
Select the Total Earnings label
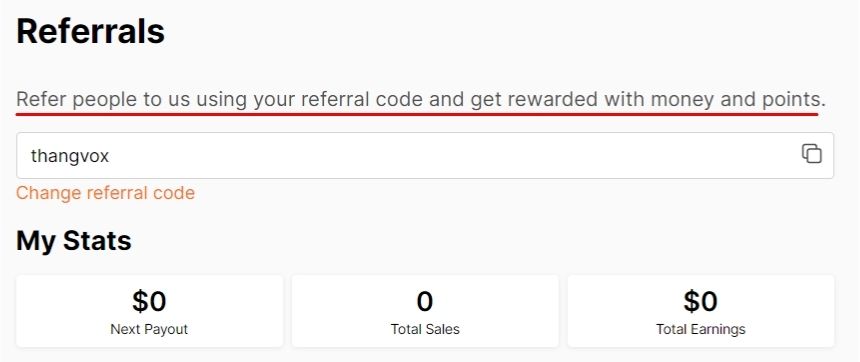point(701,329)
